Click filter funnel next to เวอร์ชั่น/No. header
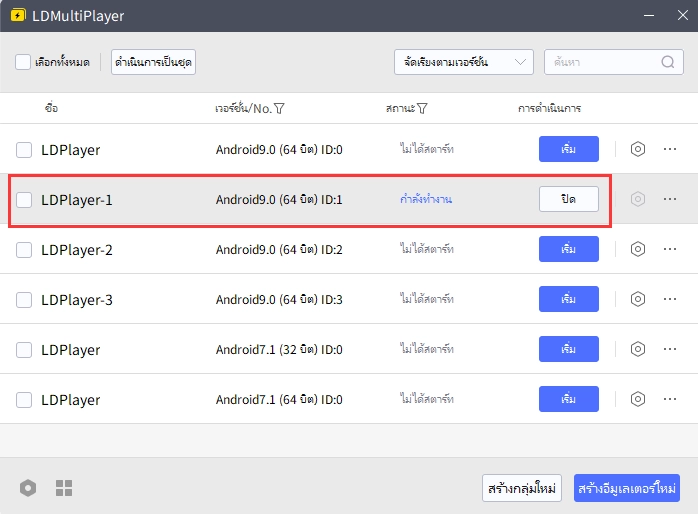 click(279, 108)
